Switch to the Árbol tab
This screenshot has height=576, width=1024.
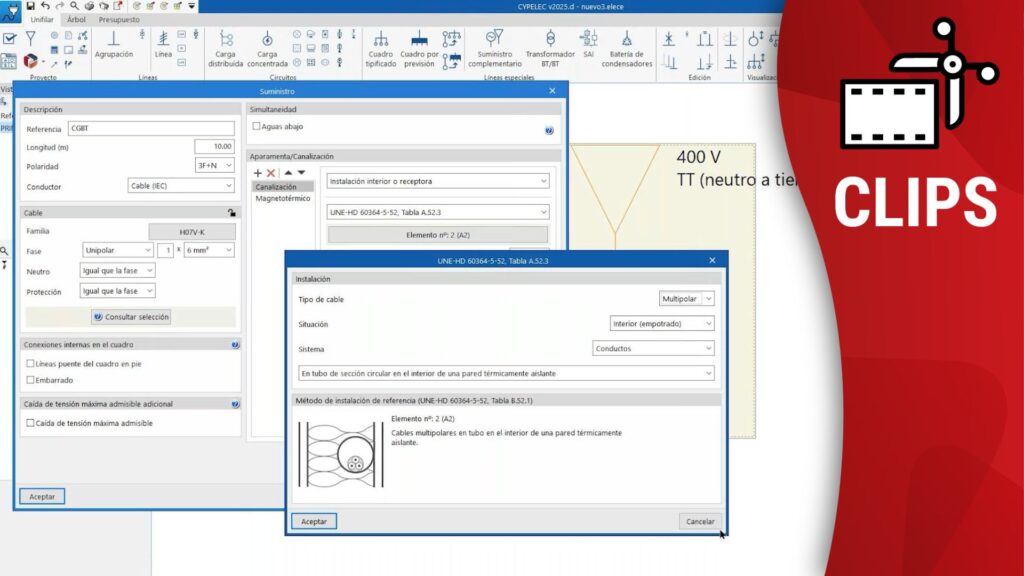76,19
